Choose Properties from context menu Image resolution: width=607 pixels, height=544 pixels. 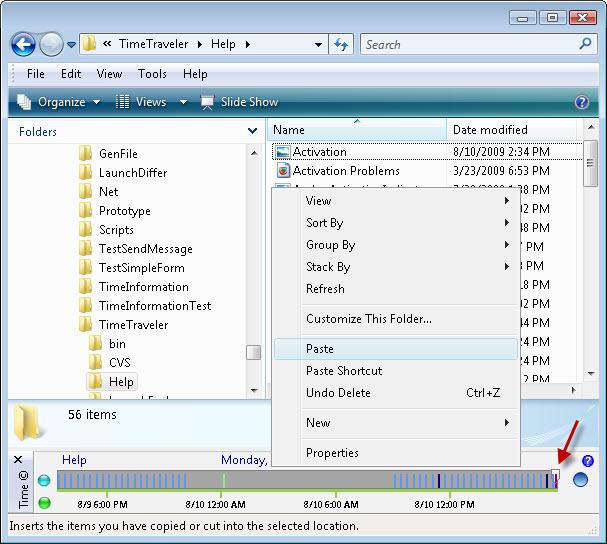(396, 453)
